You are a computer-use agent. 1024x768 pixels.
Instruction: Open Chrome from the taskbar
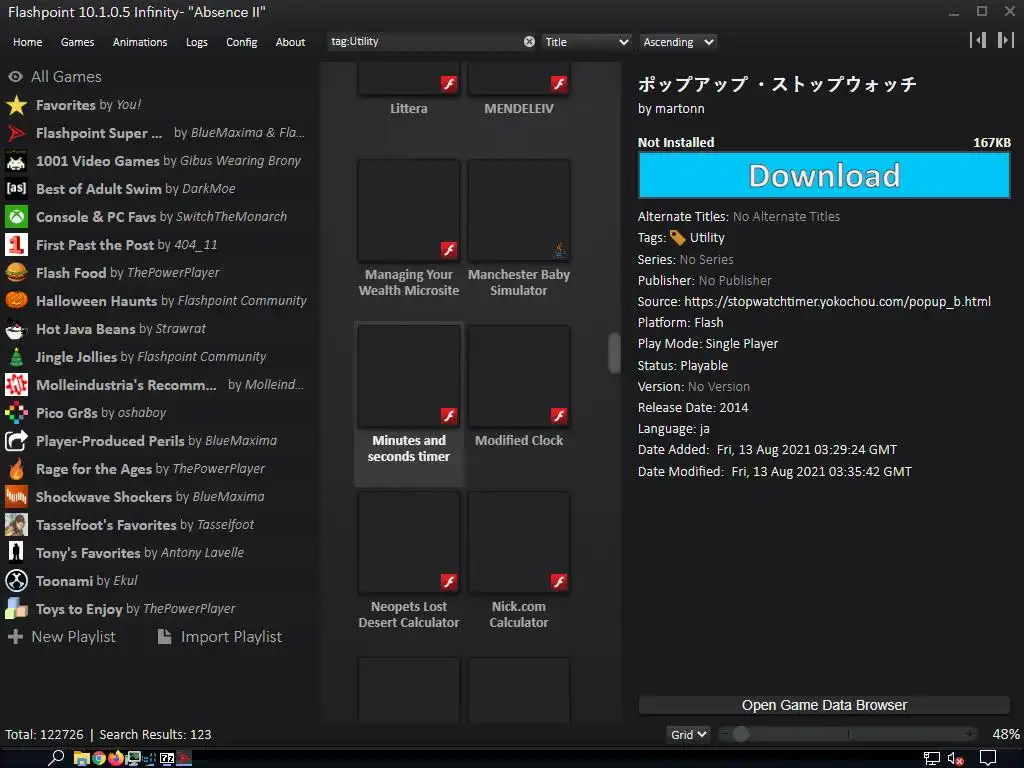point(99,758)
